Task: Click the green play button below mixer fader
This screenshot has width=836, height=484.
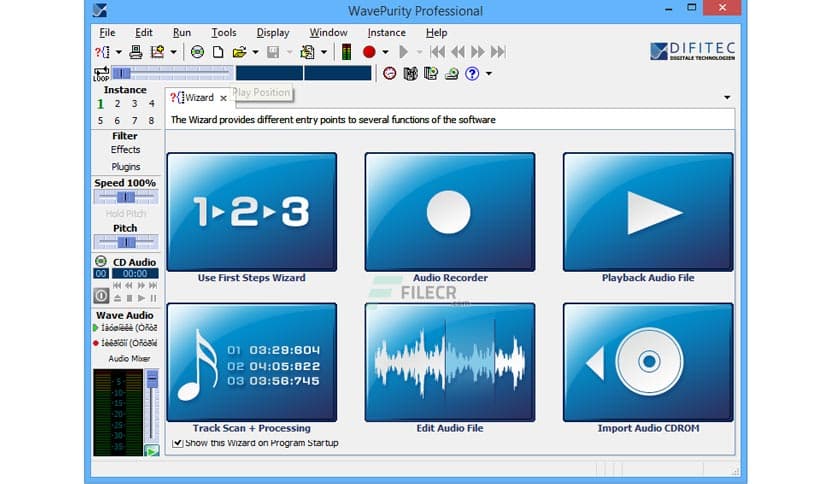Action: 152,451
